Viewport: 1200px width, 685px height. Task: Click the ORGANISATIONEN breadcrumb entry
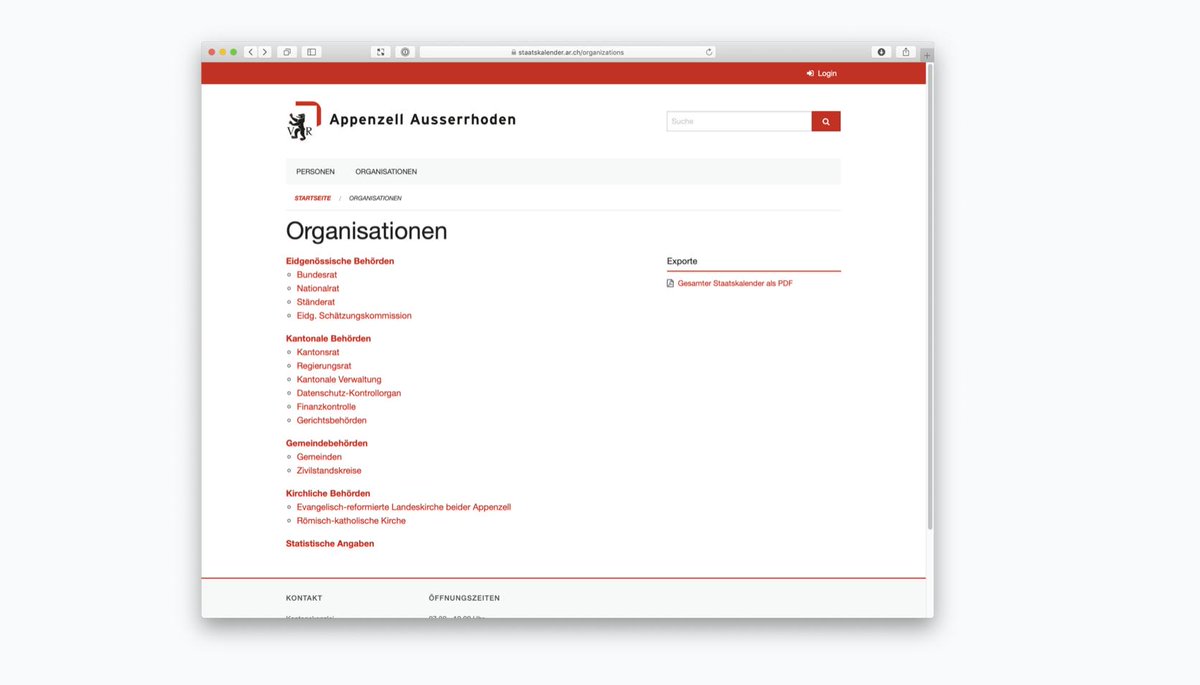[375, 198]
